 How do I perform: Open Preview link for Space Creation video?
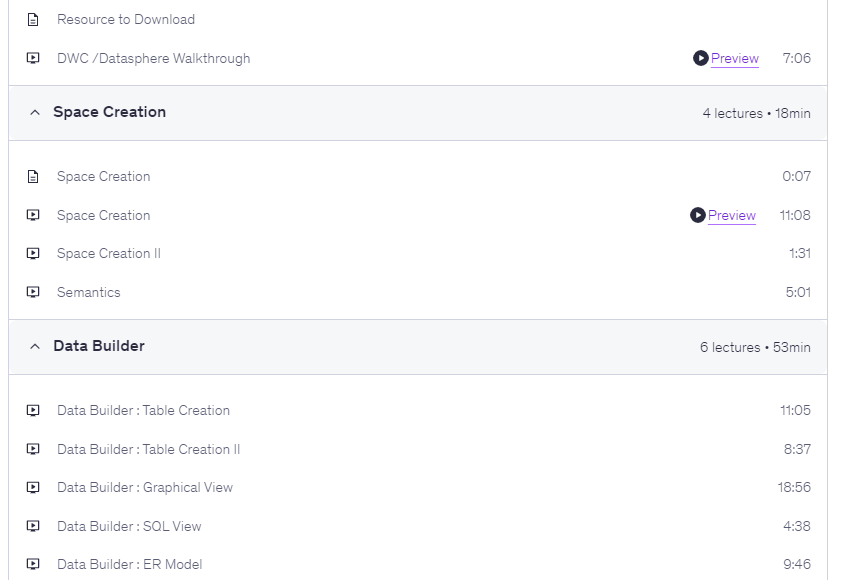(732, 215)
